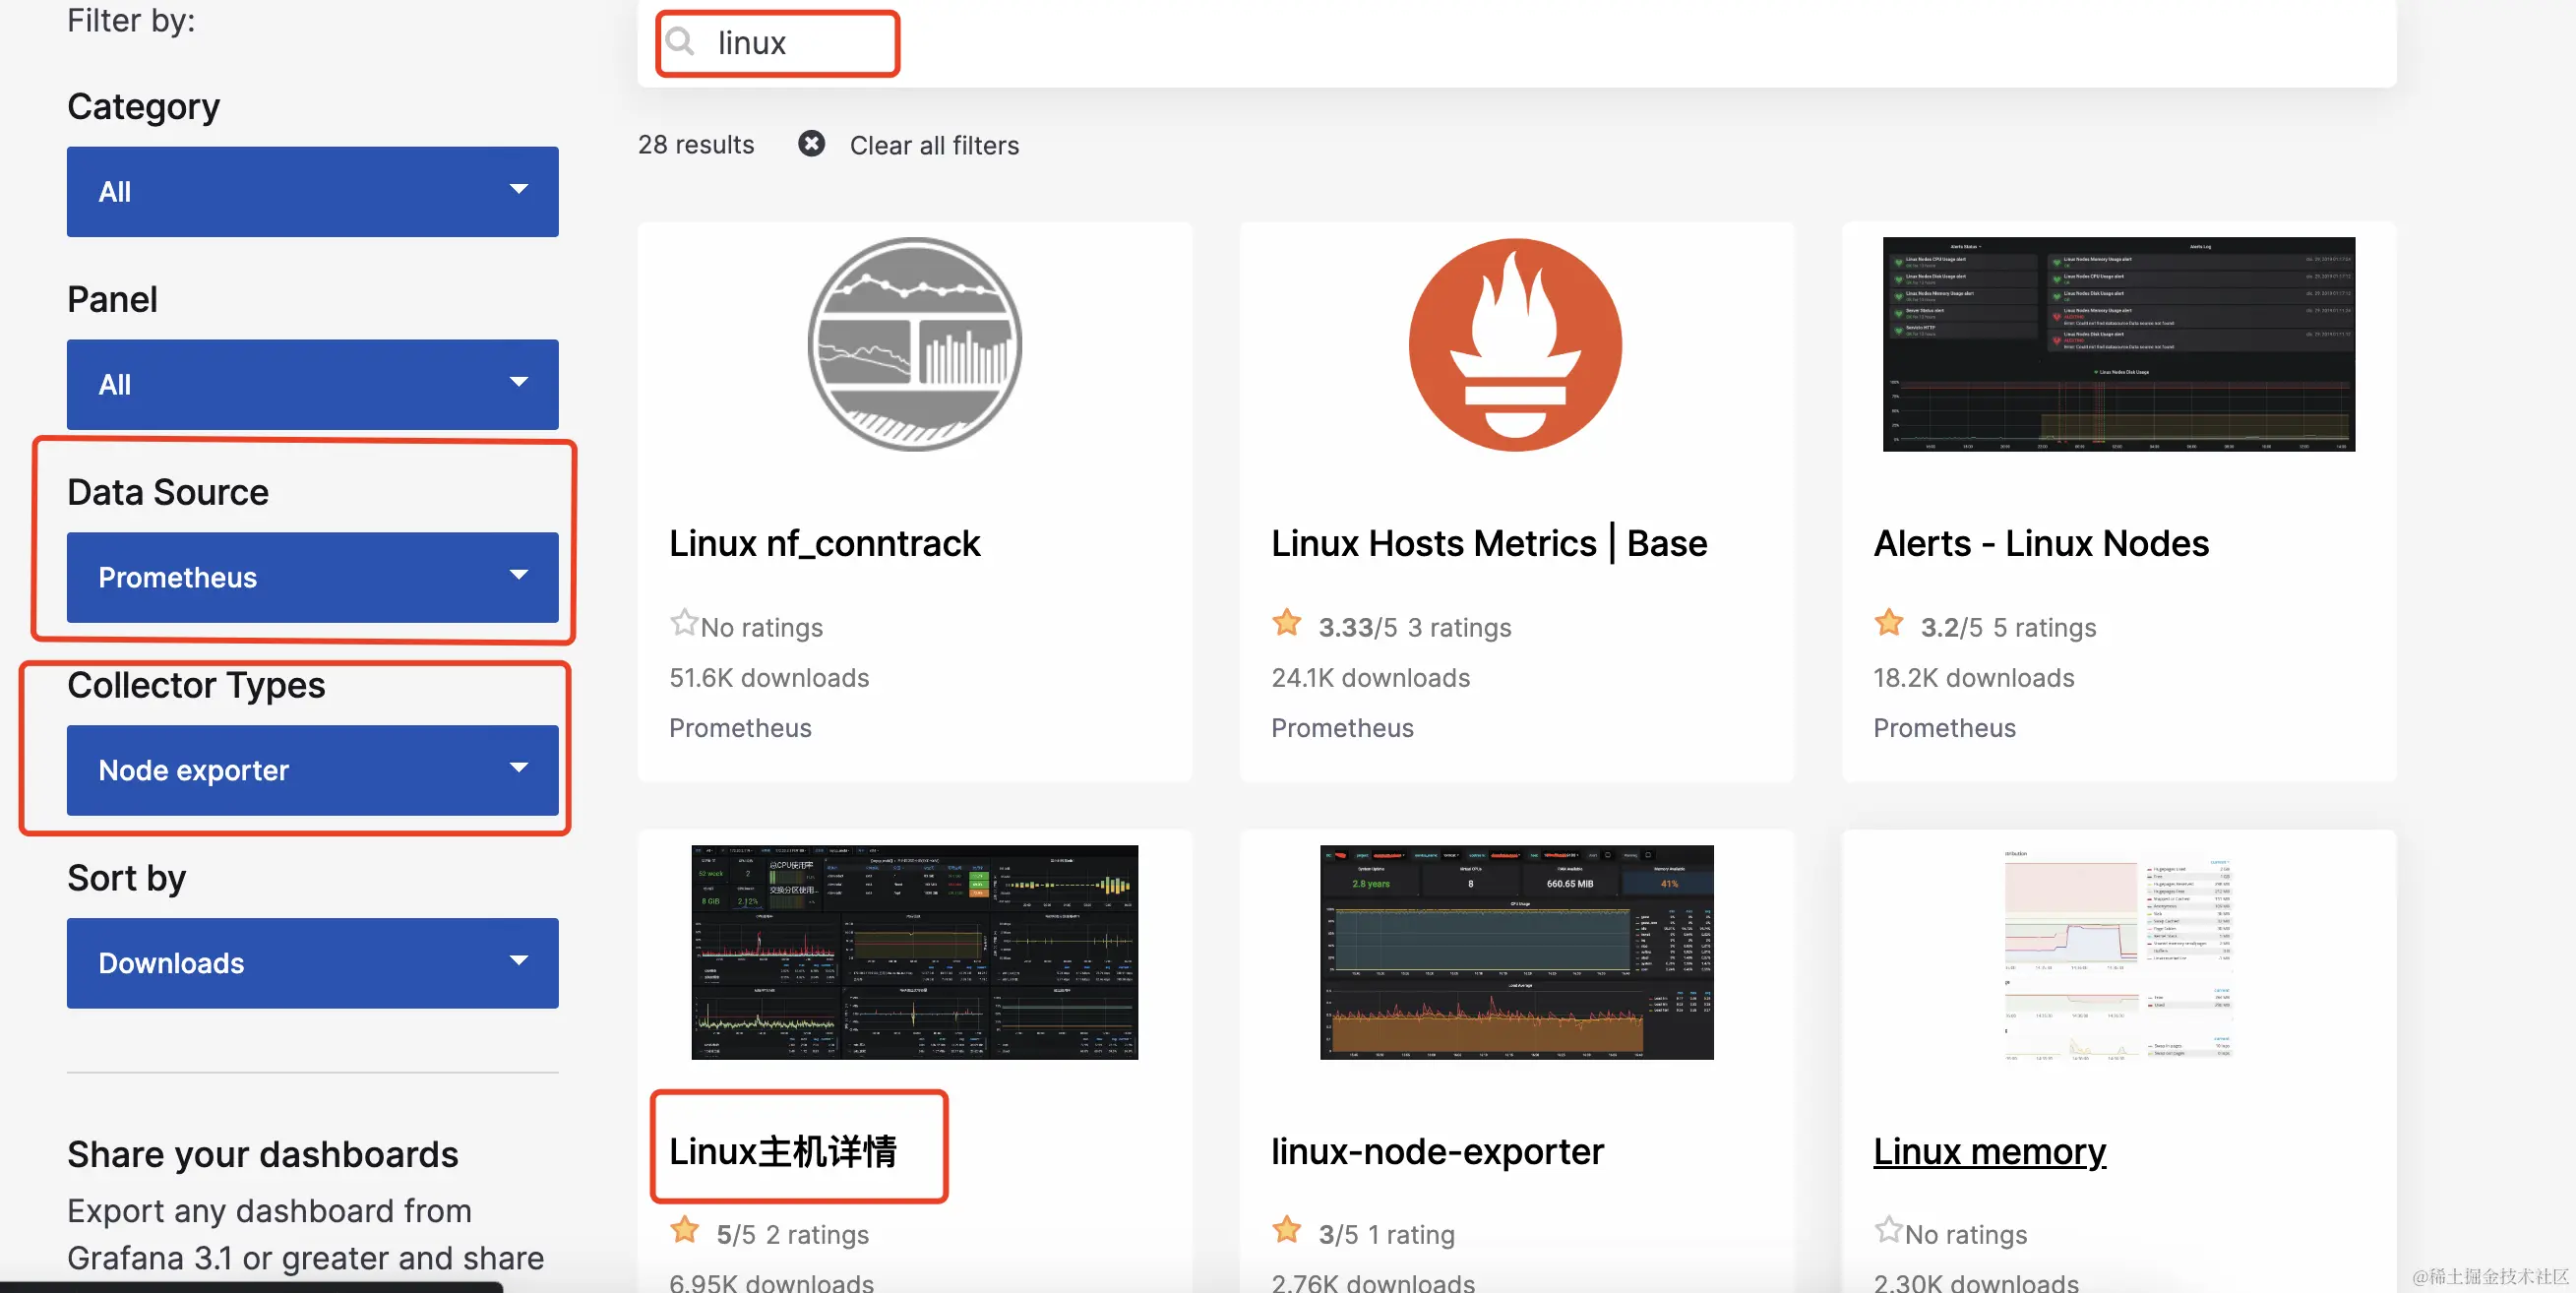Open the Category dropdown

312,191
